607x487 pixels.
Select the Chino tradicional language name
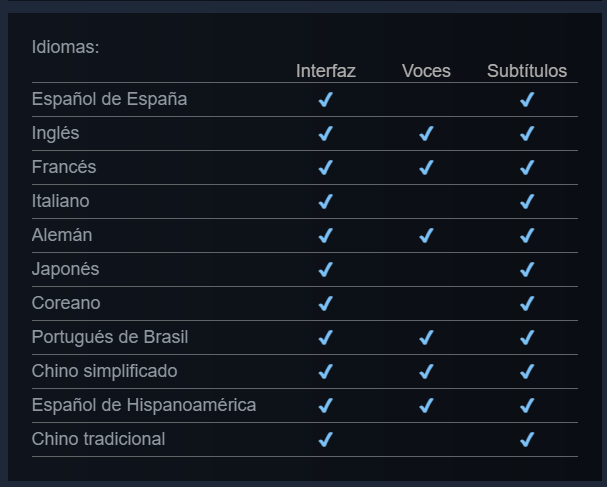coord(98,439)
